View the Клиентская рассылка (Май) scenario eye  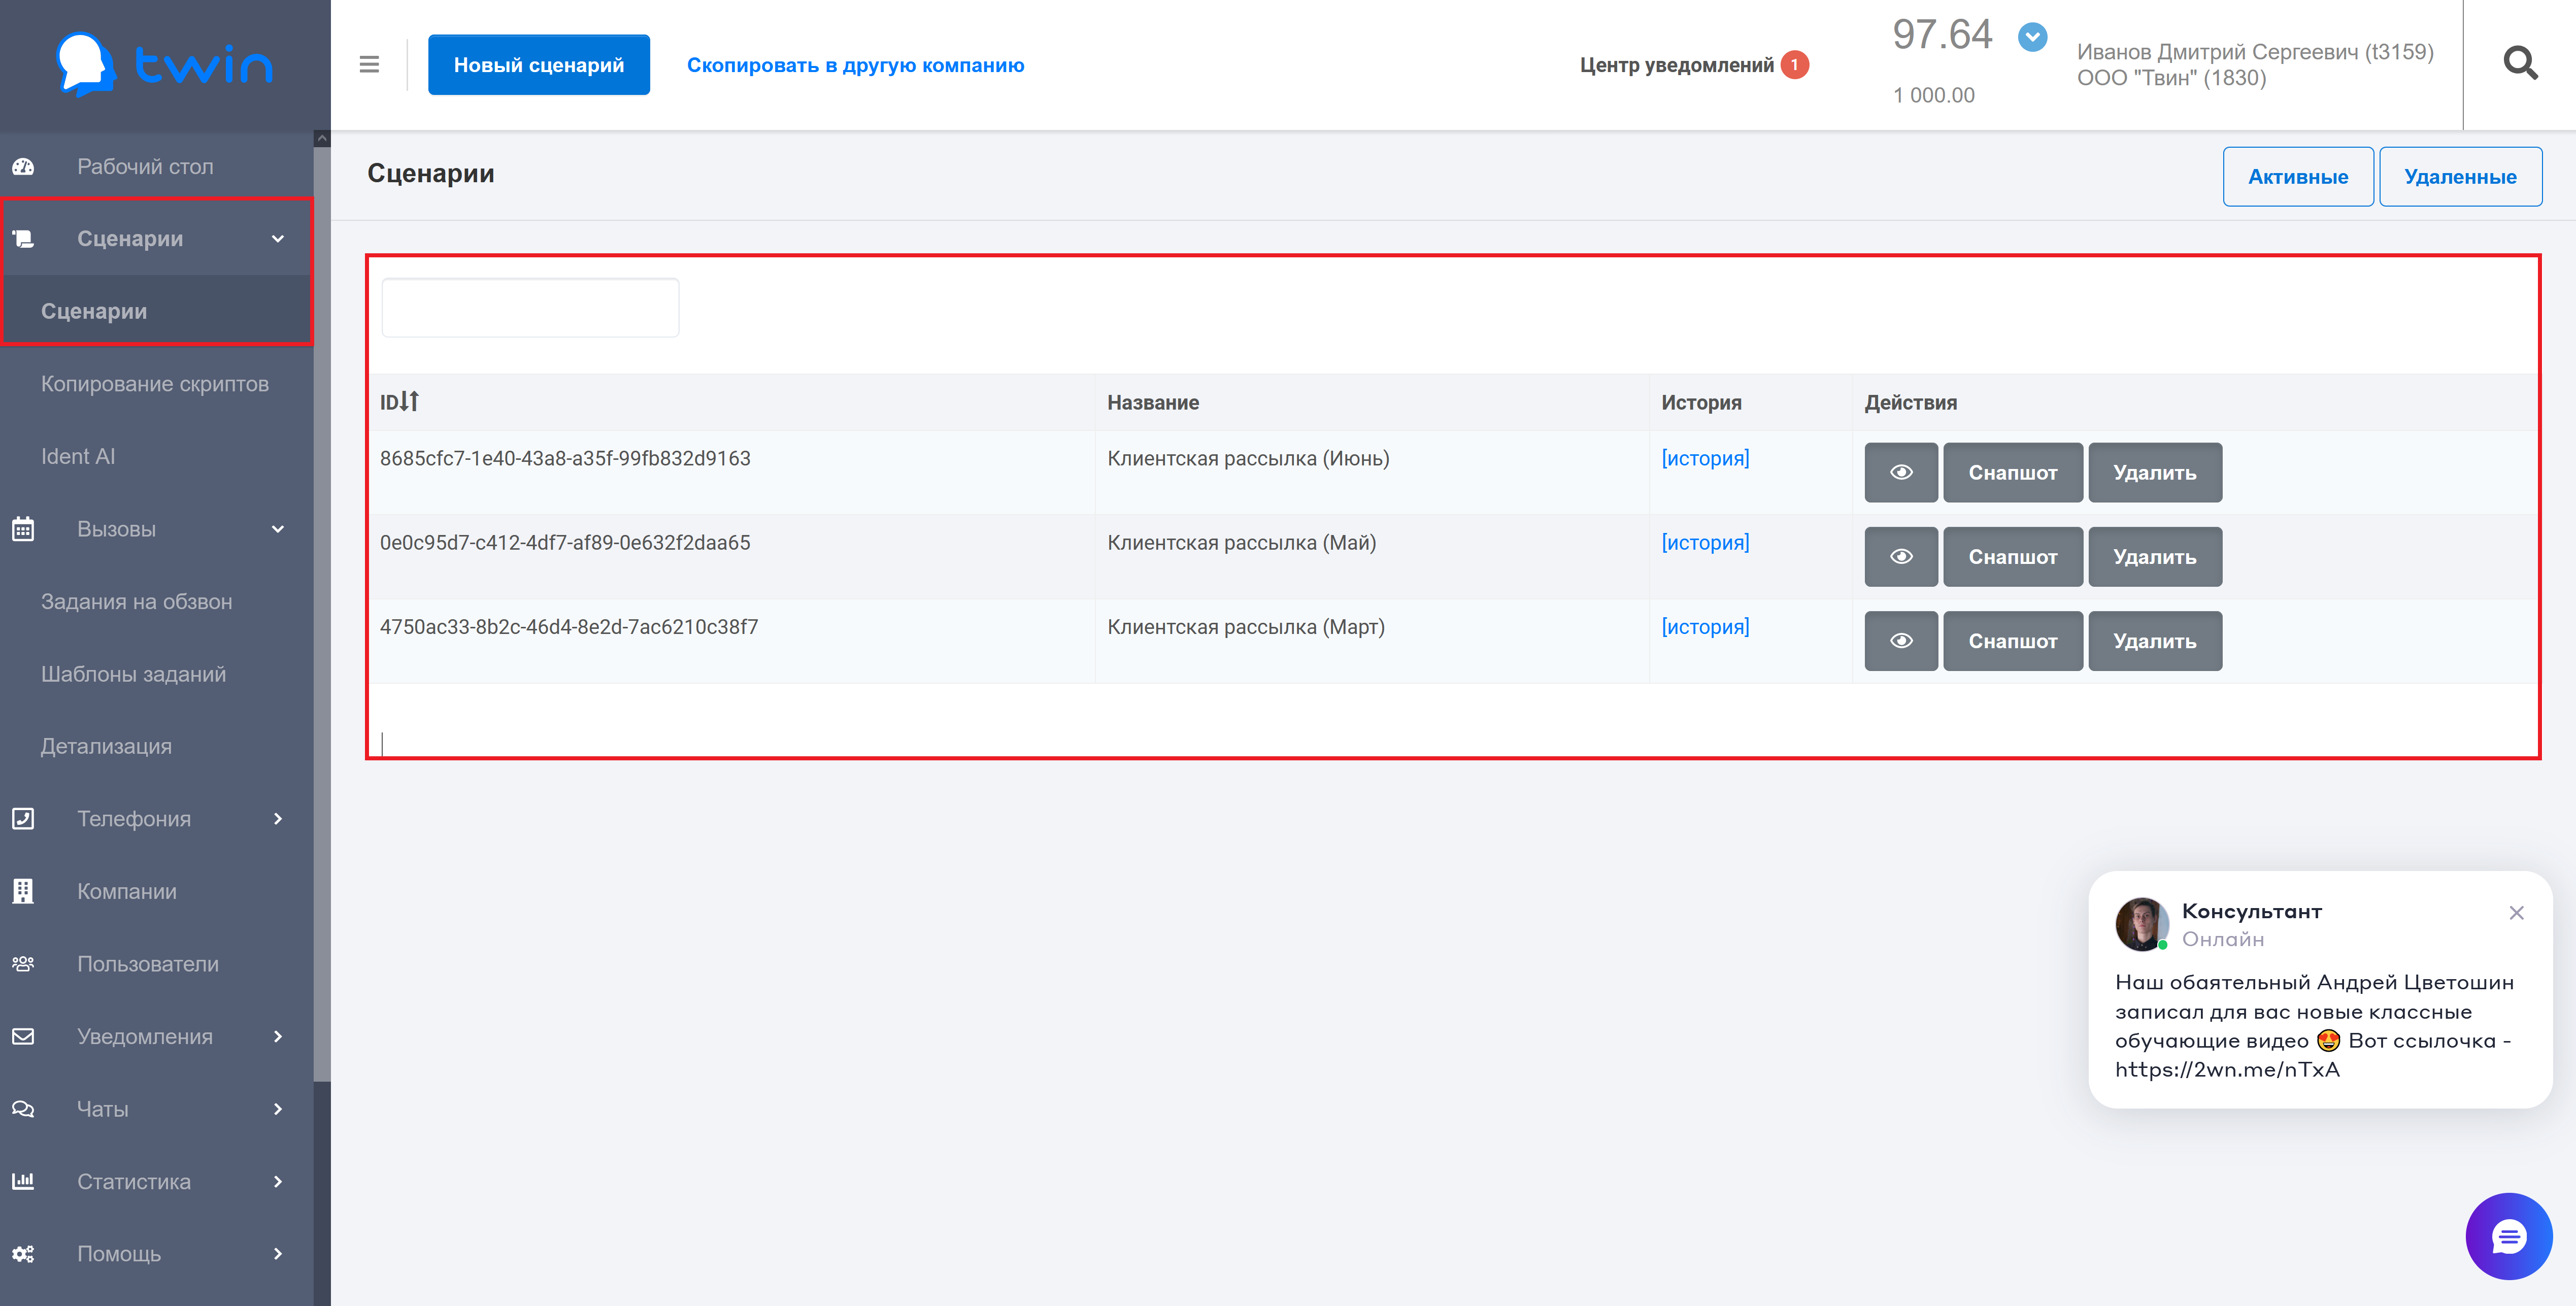point(1900,557)
